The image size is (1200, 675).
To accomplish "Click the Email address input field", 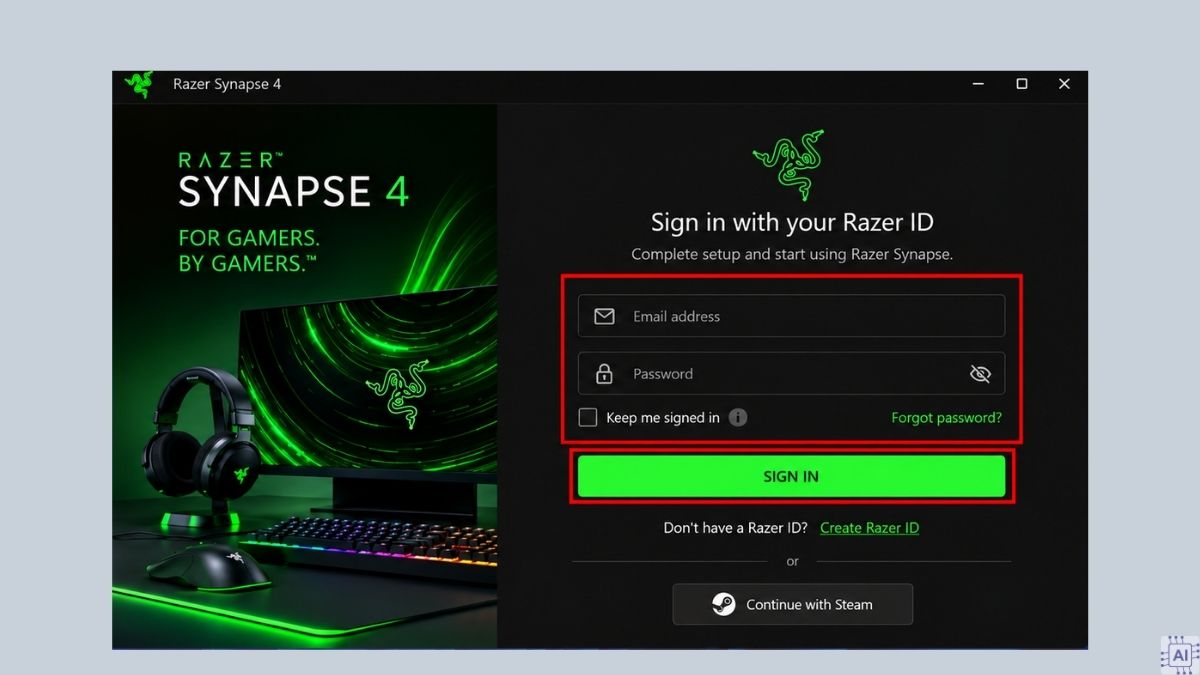I will point(791,316).
